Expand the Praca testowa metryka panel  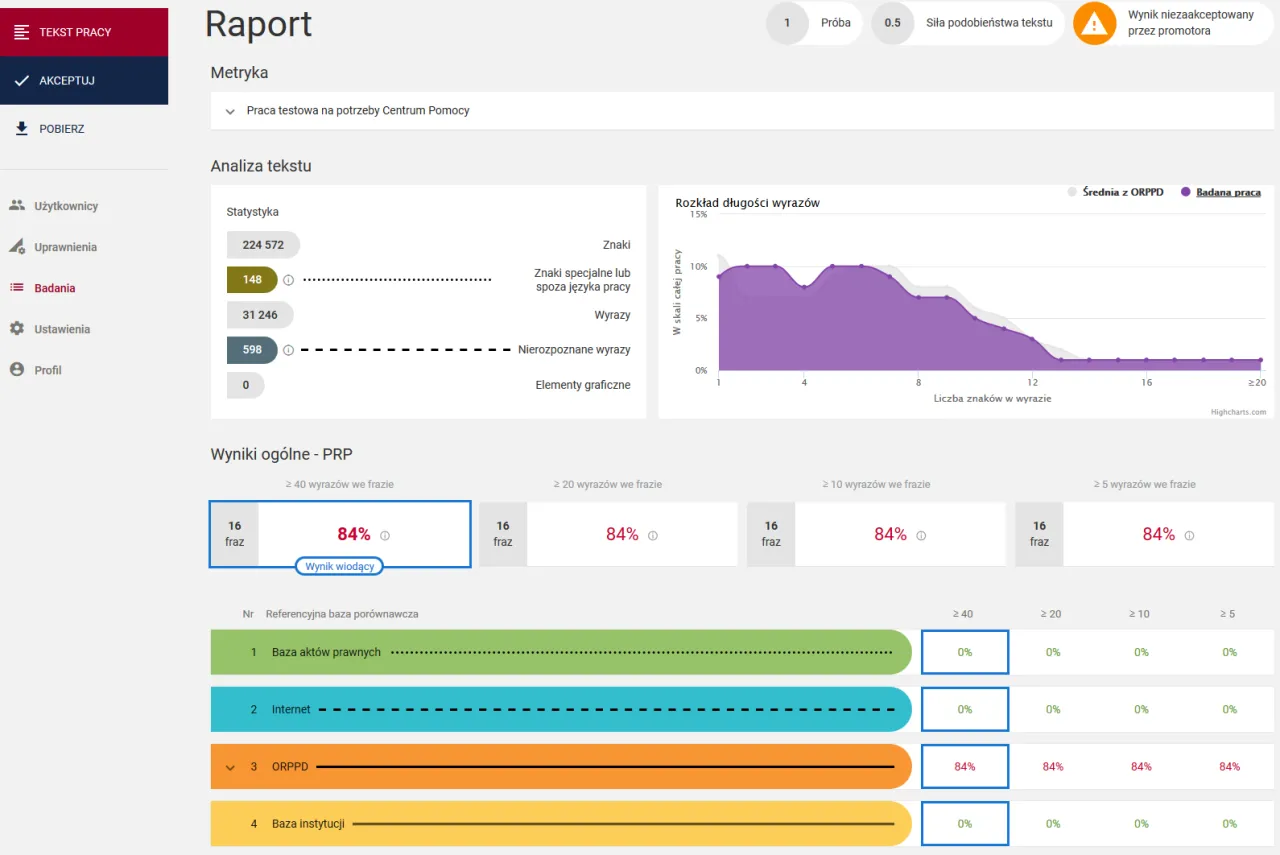tap(230, 111)
